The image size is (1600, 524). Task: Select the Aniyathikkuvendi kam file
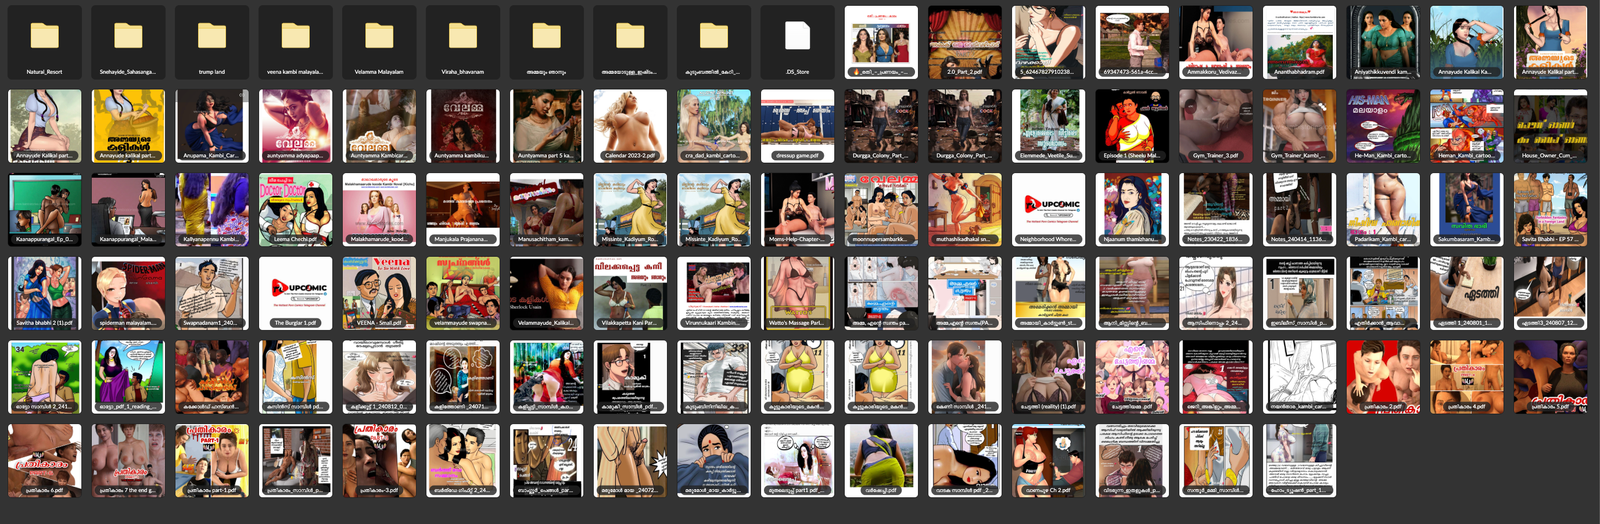tap(1383, 43)
